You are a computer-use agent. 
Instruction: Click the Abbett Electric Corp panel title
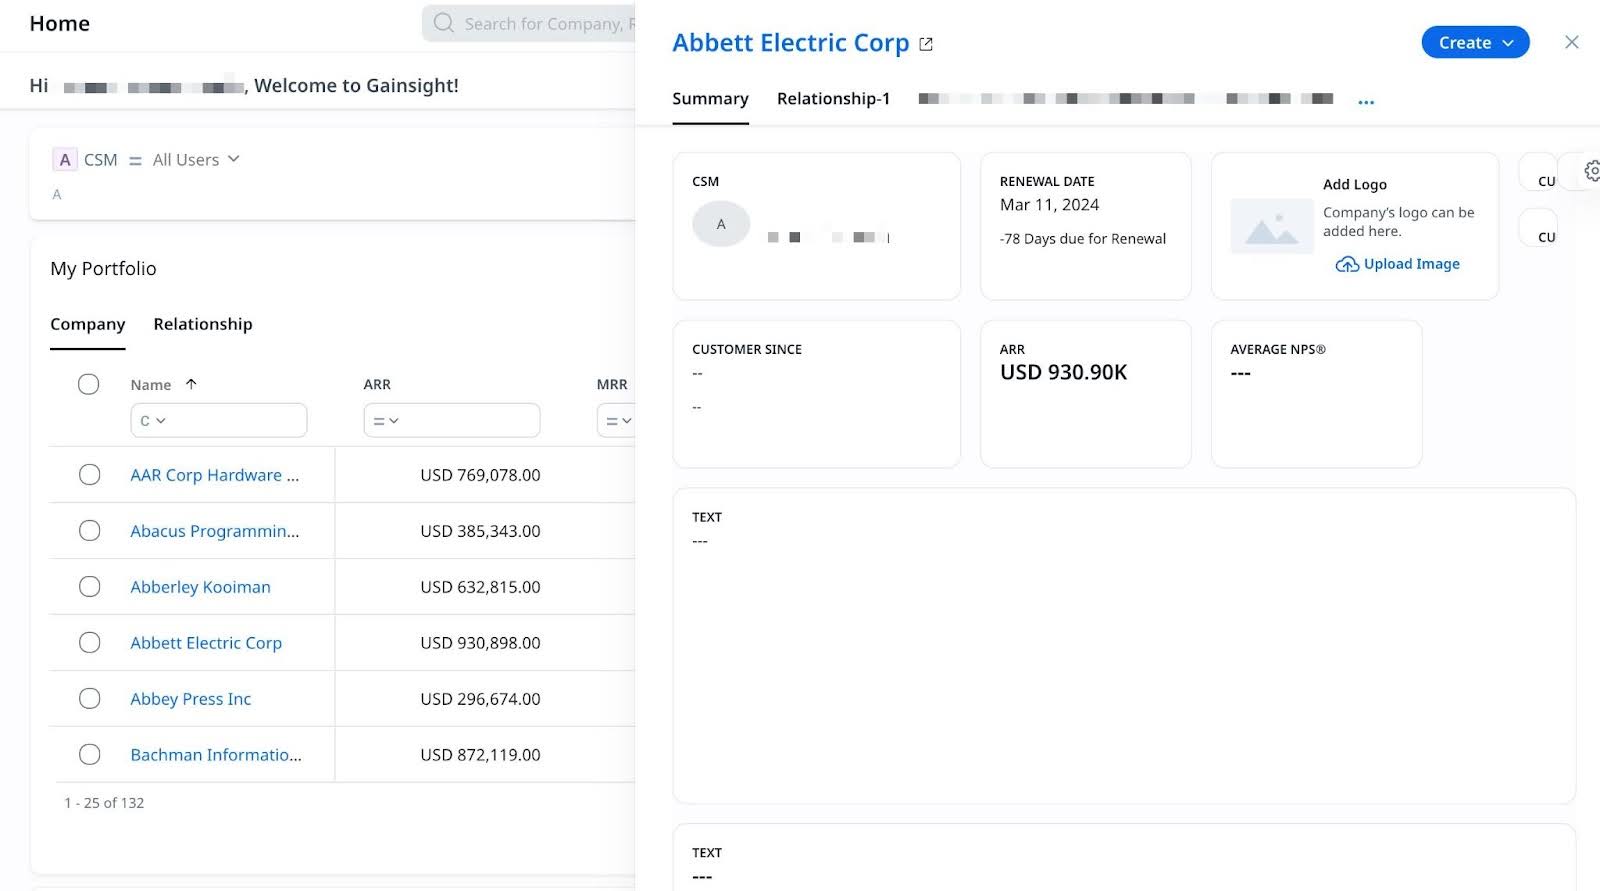point(791,43)
